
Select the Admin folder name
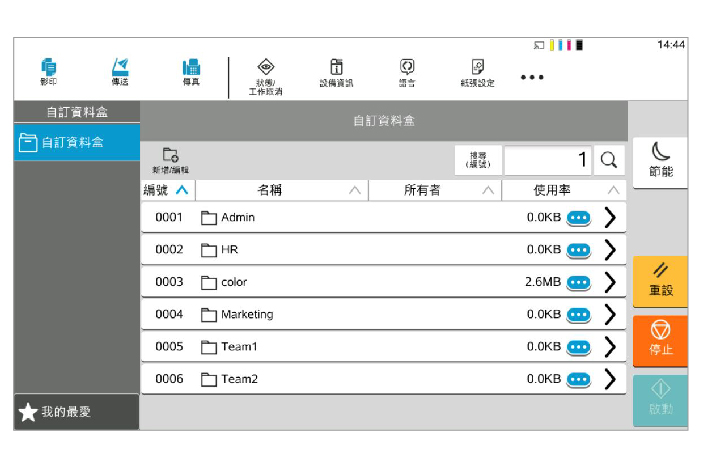pos(238,218)
